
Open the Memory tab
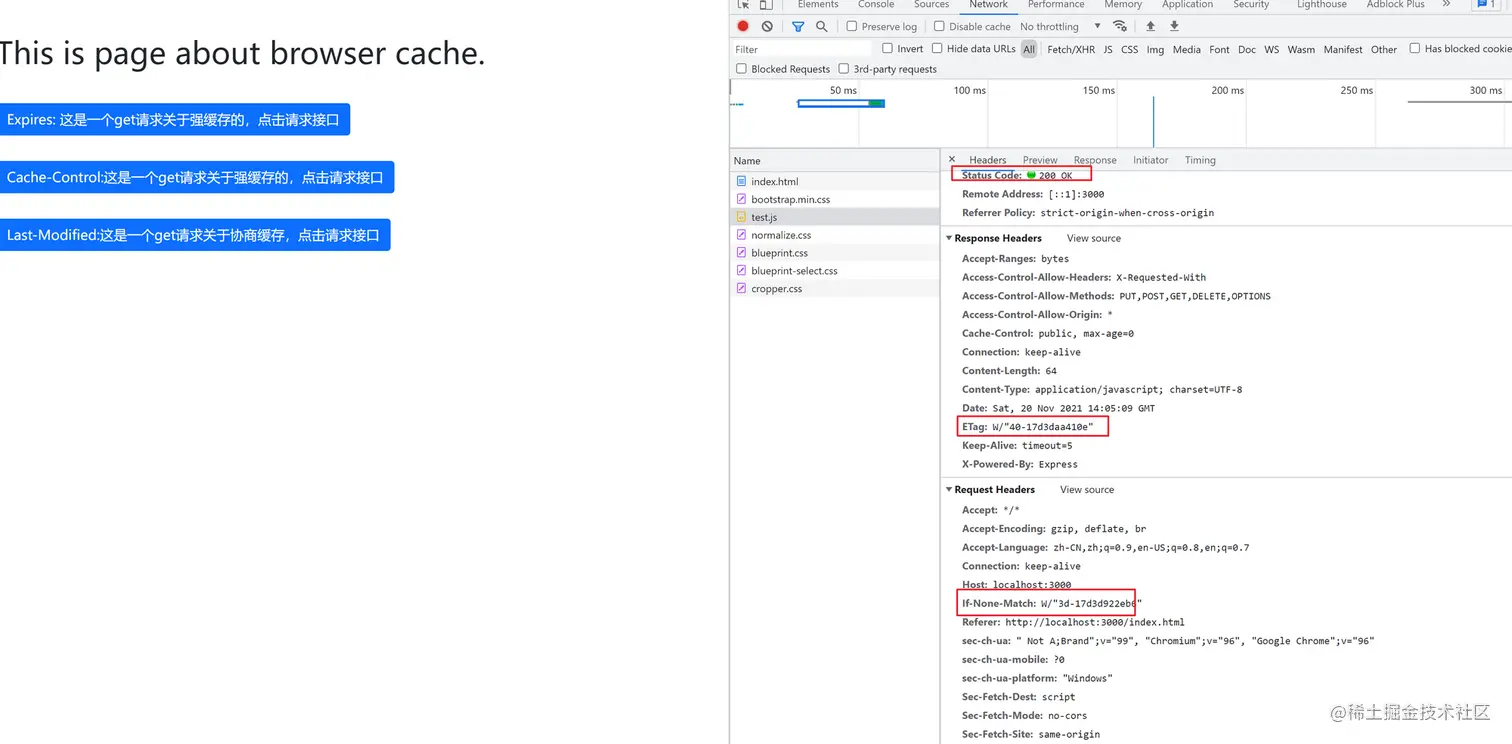tap(1123, 4)
